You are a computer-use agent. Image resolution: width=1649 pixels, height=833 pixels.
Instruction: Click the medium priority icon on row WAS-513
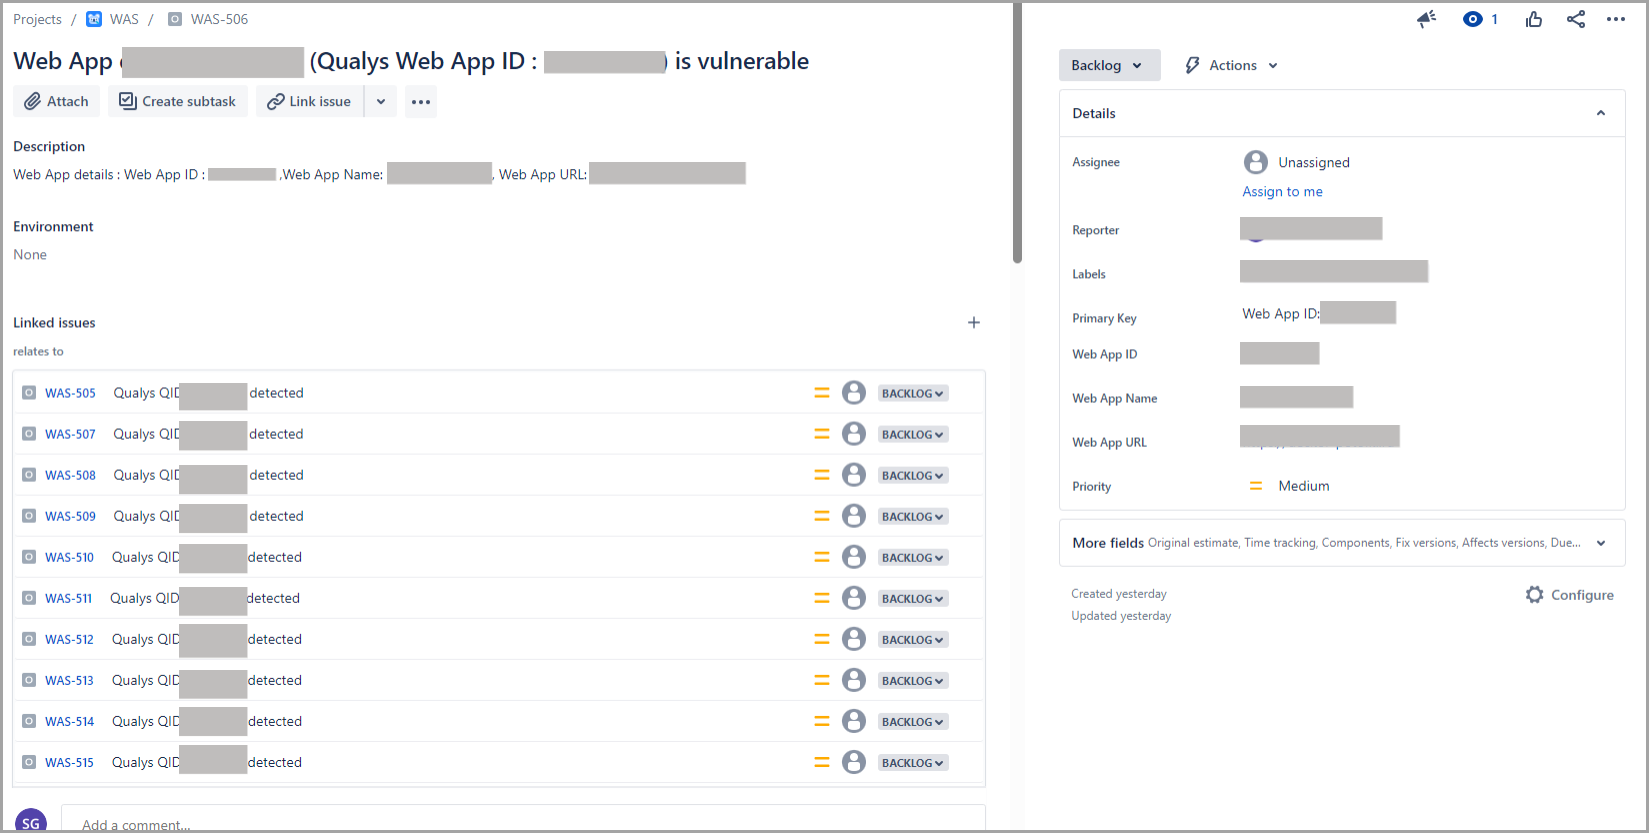[x=822, y=680]
